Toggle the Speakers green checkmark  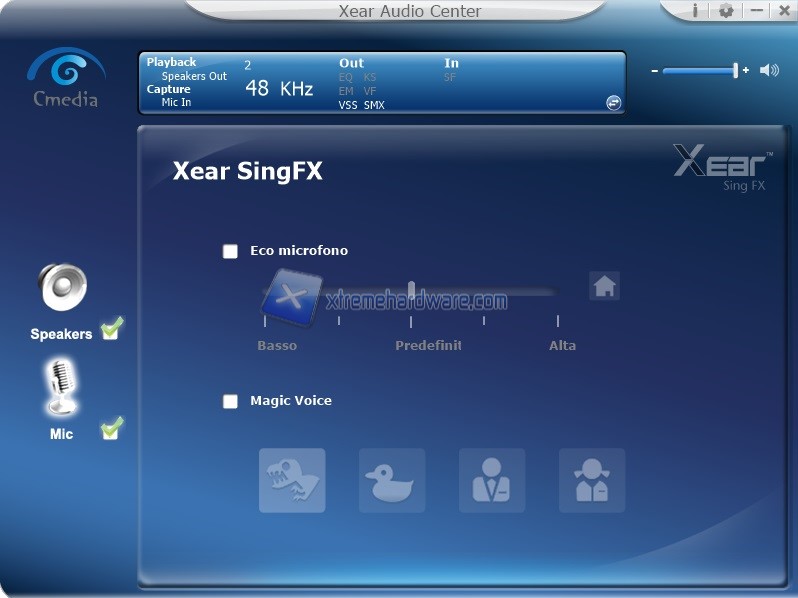[112, 328]
